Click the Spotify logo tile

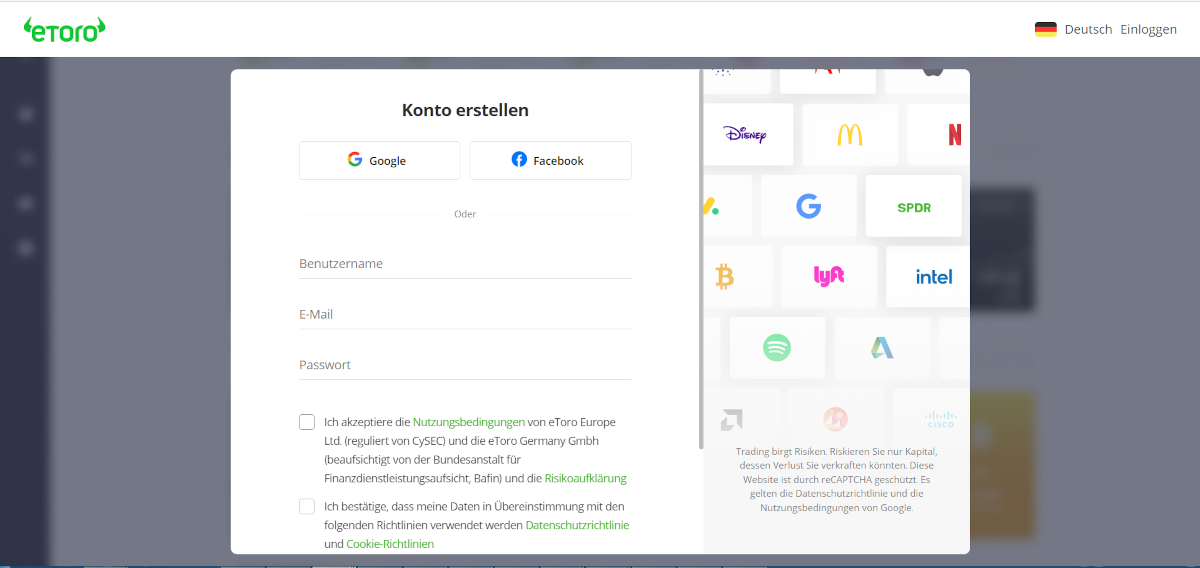[777, 348]
